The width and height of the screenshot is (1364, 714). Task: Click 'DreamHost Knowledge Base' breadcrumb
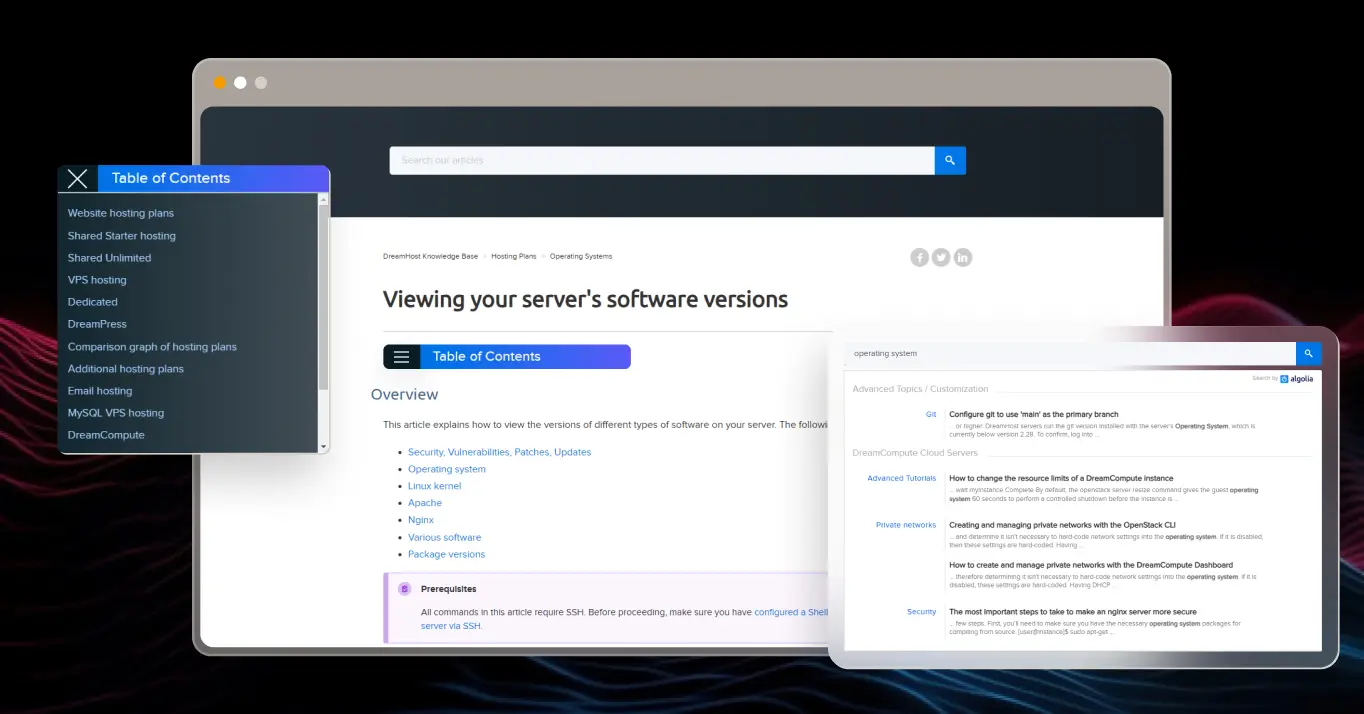click(x=430, y=256)
